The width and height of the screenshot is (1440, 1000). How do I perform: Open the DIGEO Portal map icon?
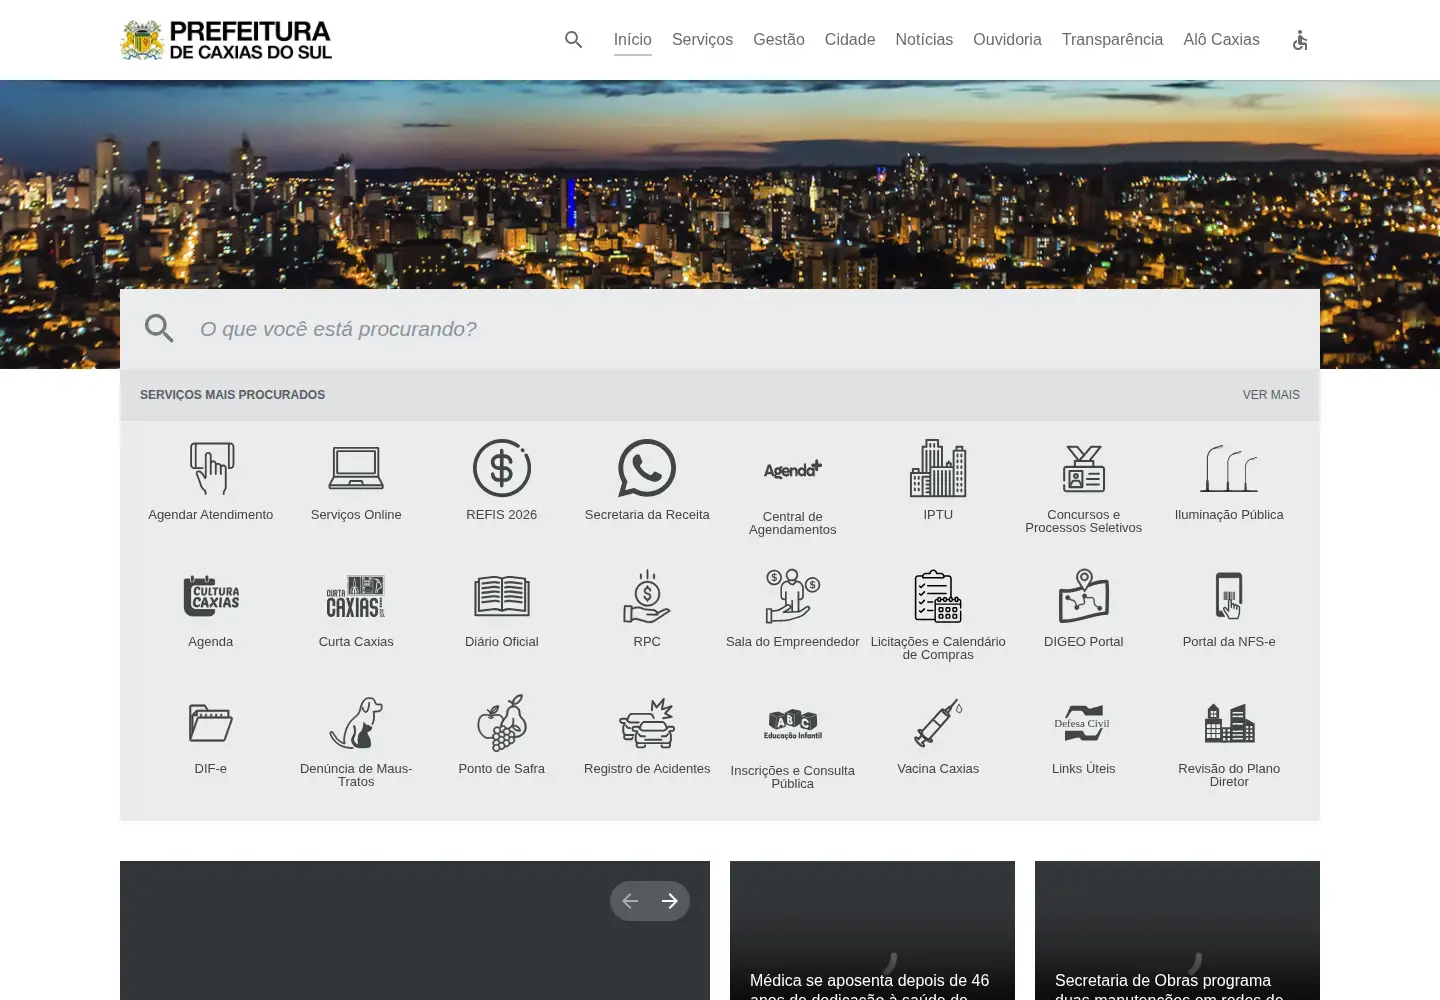[x=1084, y=595]
